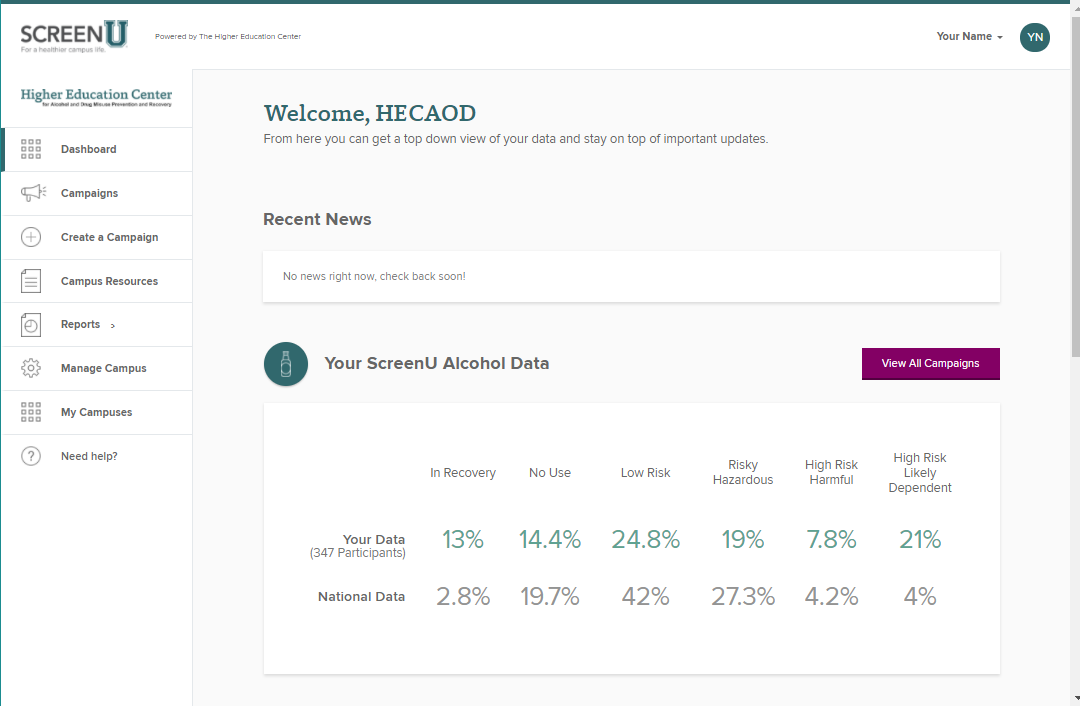Click the Higher Education Center logo

coord(96,97)
